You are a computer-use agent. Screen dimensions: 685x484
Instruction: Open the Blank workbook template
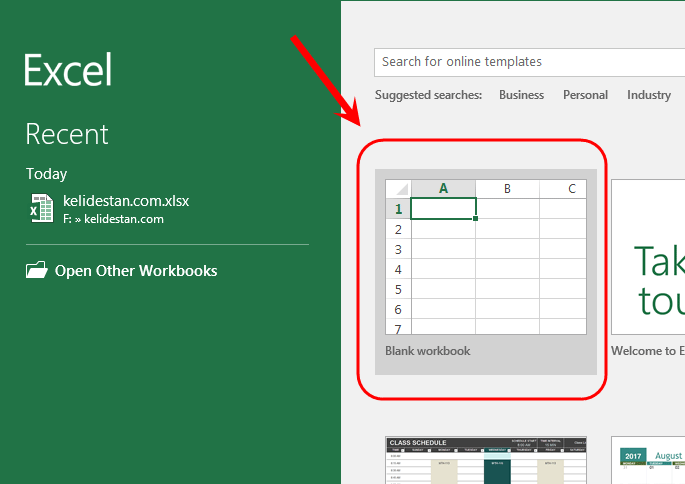[x=486, y=272]
